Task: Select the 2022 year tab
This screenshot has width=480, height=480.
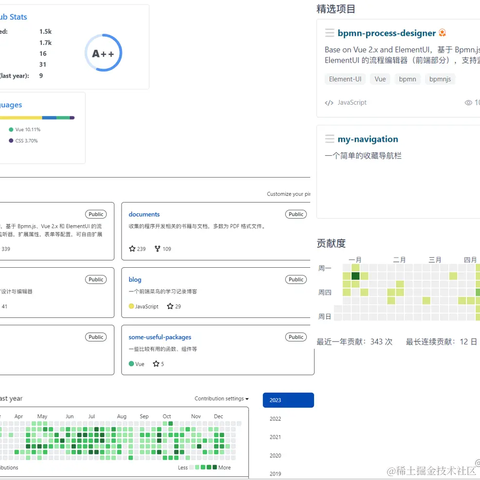Action: pyautogui.click(x=275, y=419)
